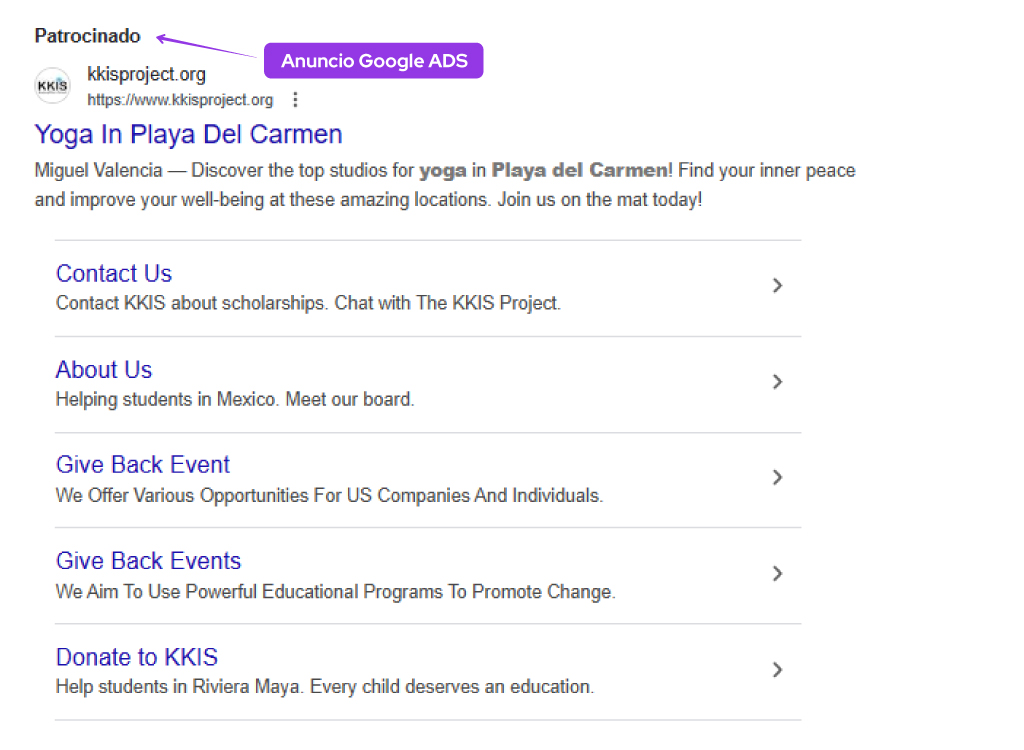Image resolution: width=1024 pixels, height=750 pixels.
Task: Click the text 'Contact KKIS about scholarships'
Action: point(191,303)
